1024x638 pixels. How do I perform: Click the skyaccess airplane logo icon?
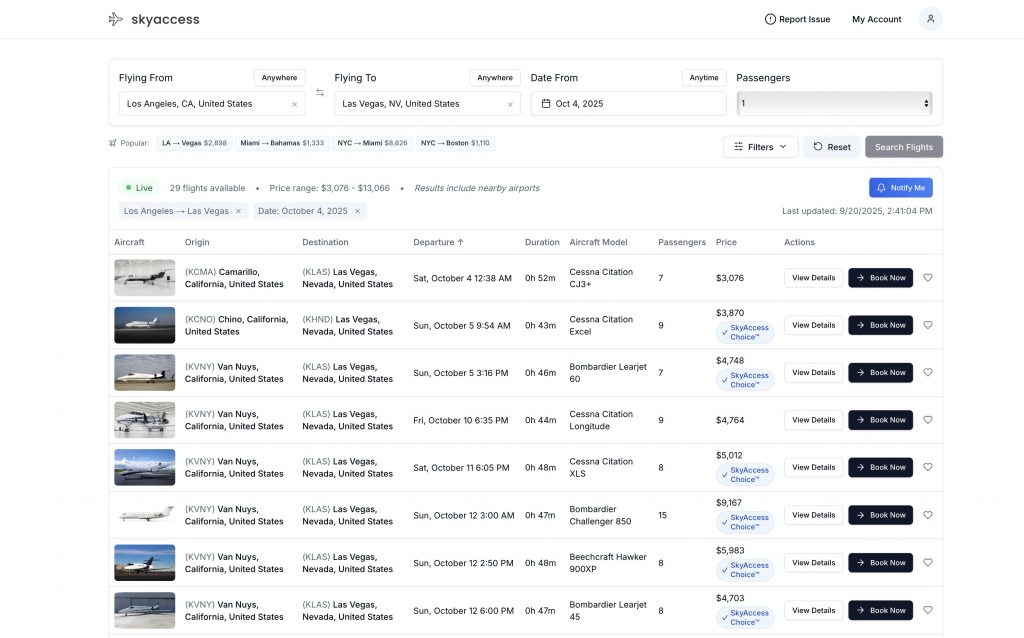pos(116,19)
